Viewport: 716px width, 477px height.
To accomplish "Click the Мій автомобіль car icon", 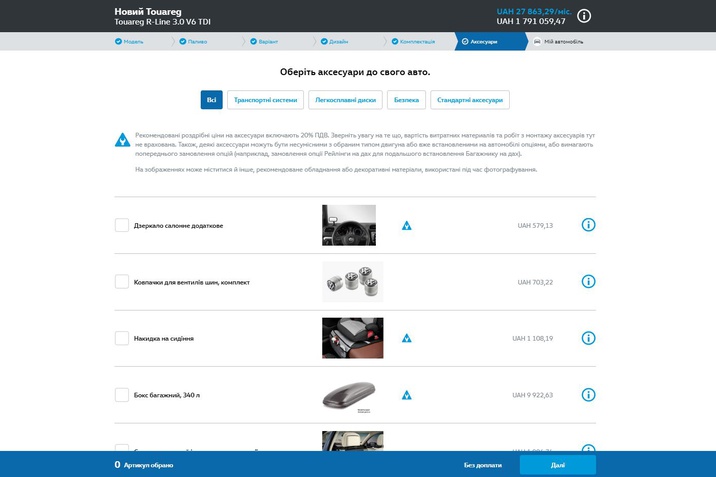I will (x=537, y=42).
